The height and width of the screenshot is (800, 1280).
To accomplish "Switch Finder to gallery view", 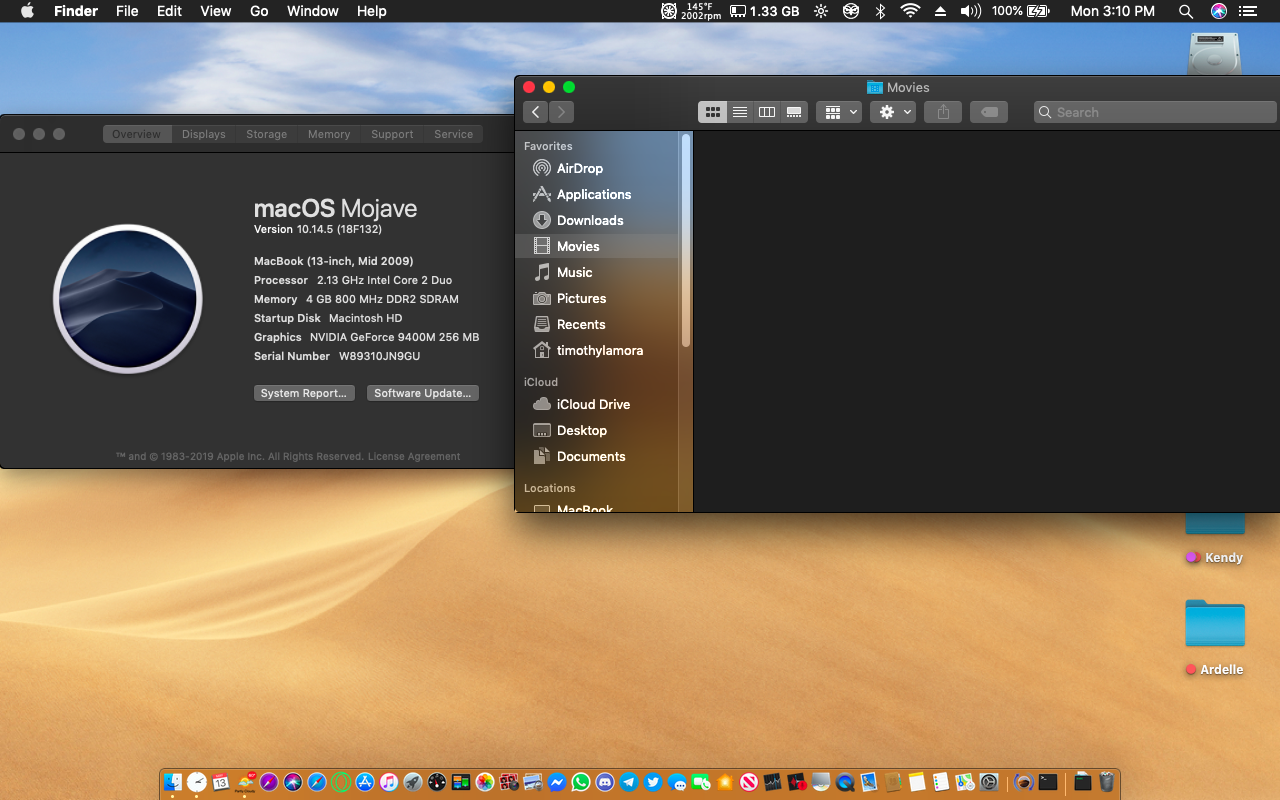I will [x=794, y=112].
